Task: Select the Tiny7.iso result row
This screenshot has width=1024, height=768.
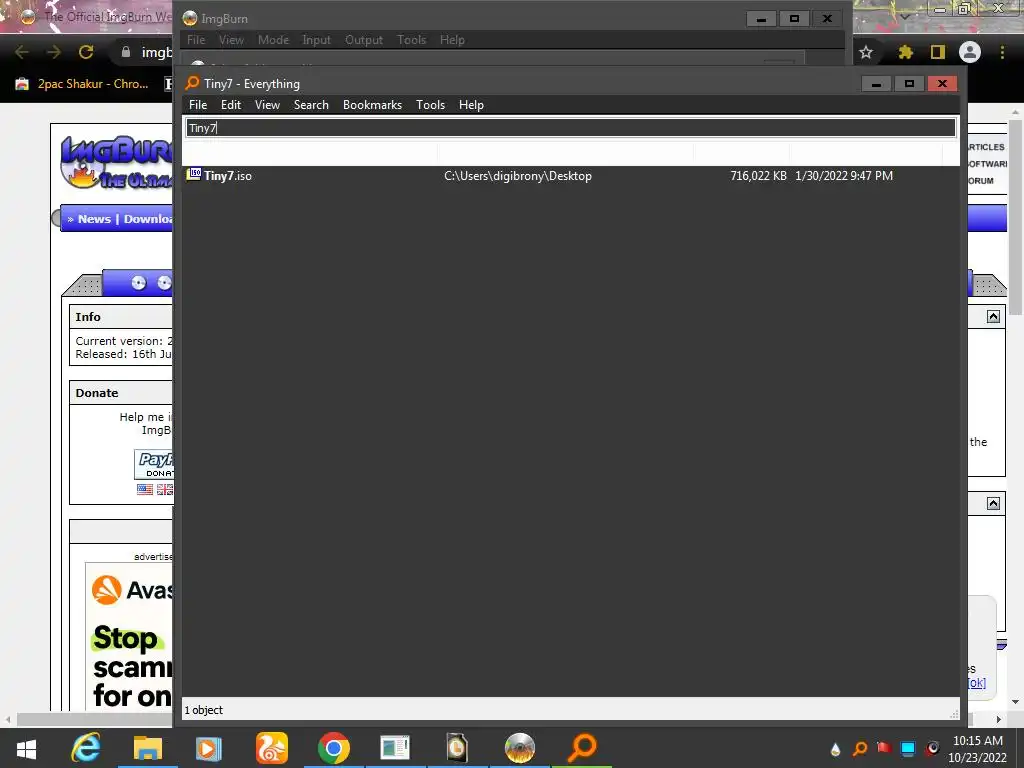Action: [571, 176]
